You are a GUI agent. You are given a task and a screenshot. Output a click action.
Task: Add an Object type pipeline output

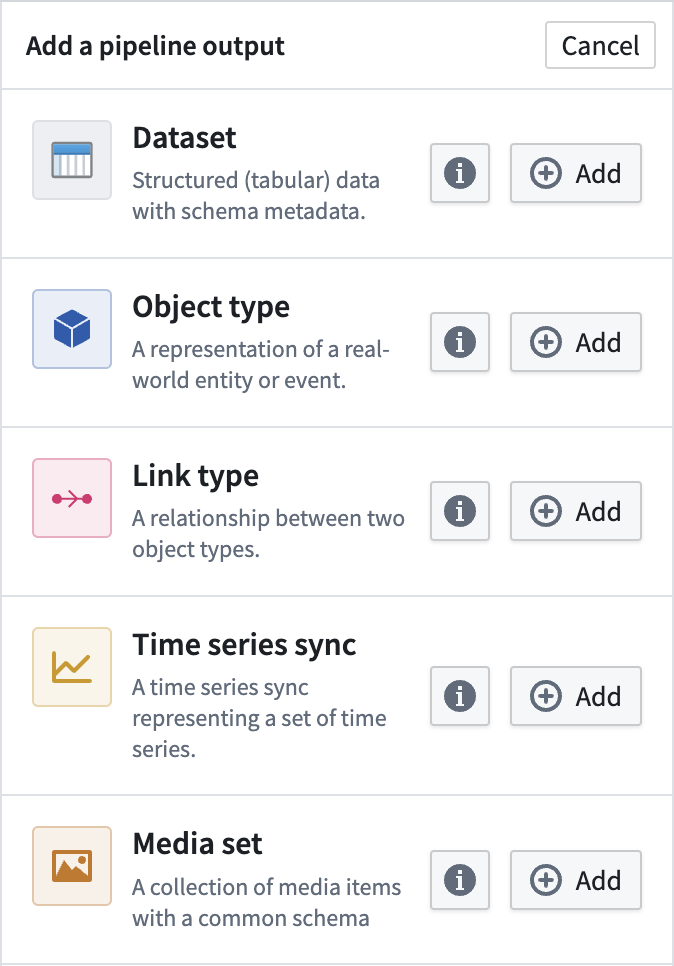576,342
